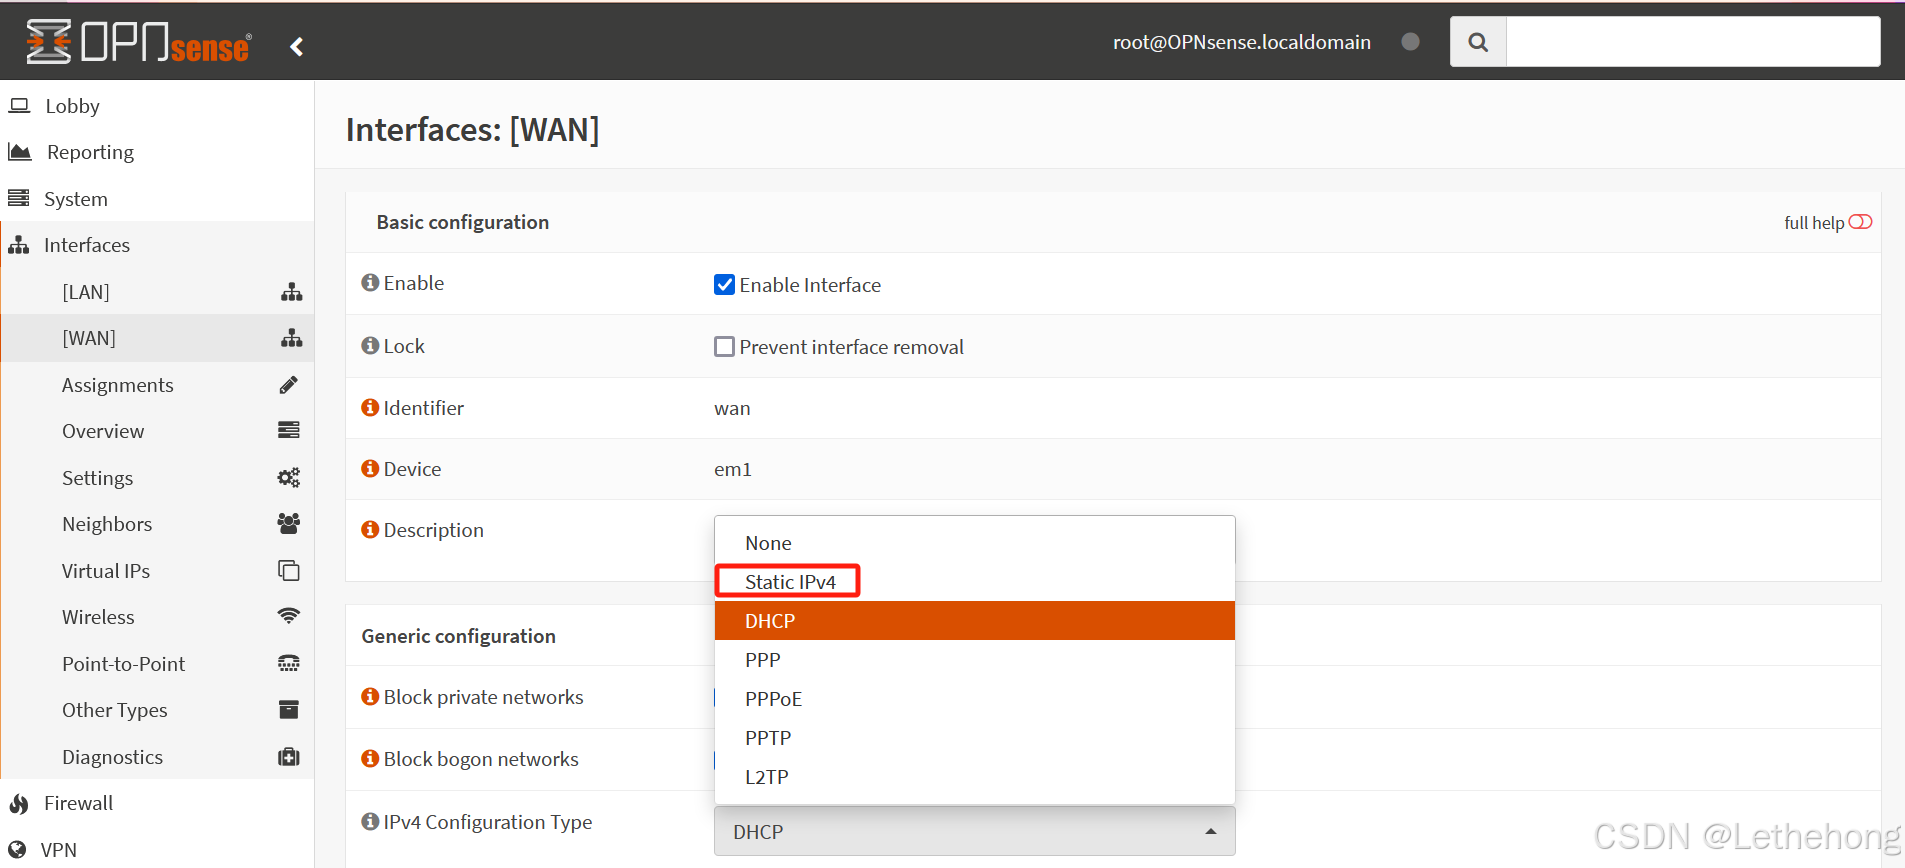Show help for the Identifier field

370,407
